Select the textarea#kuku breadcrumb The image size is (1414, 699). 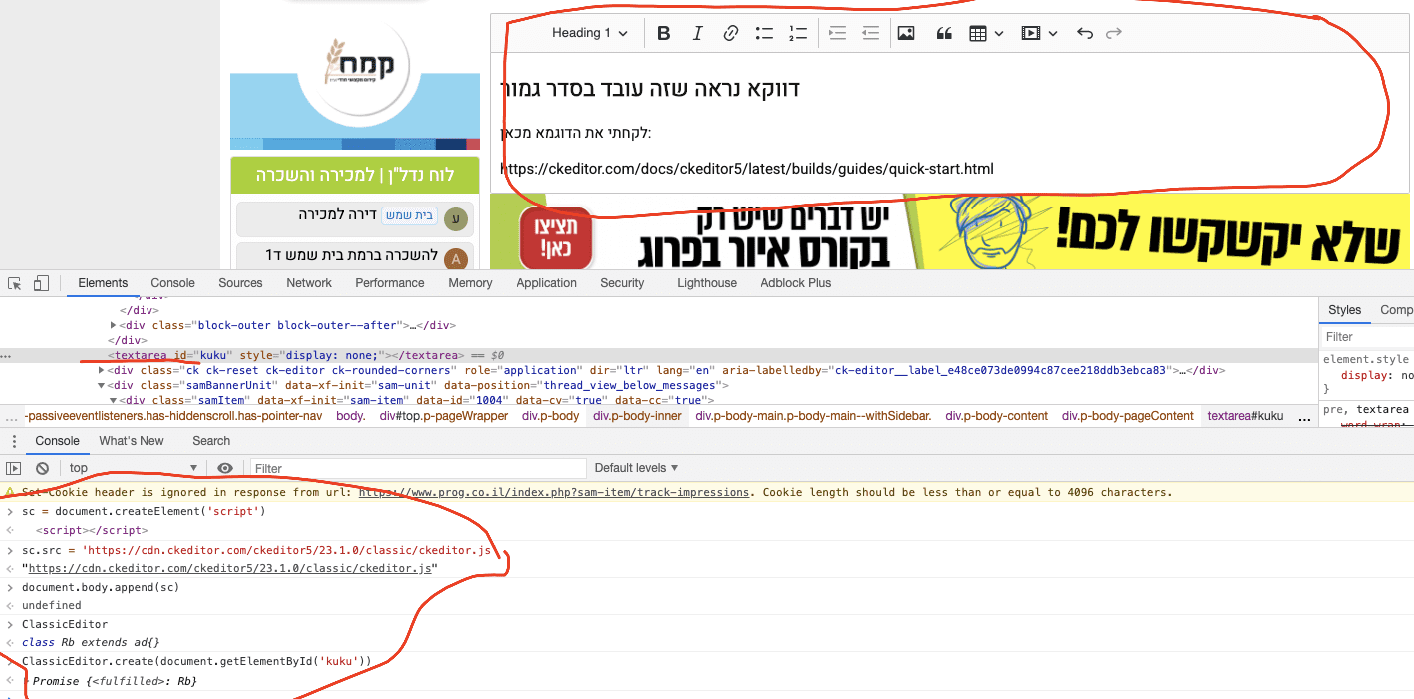[1245, 416]
